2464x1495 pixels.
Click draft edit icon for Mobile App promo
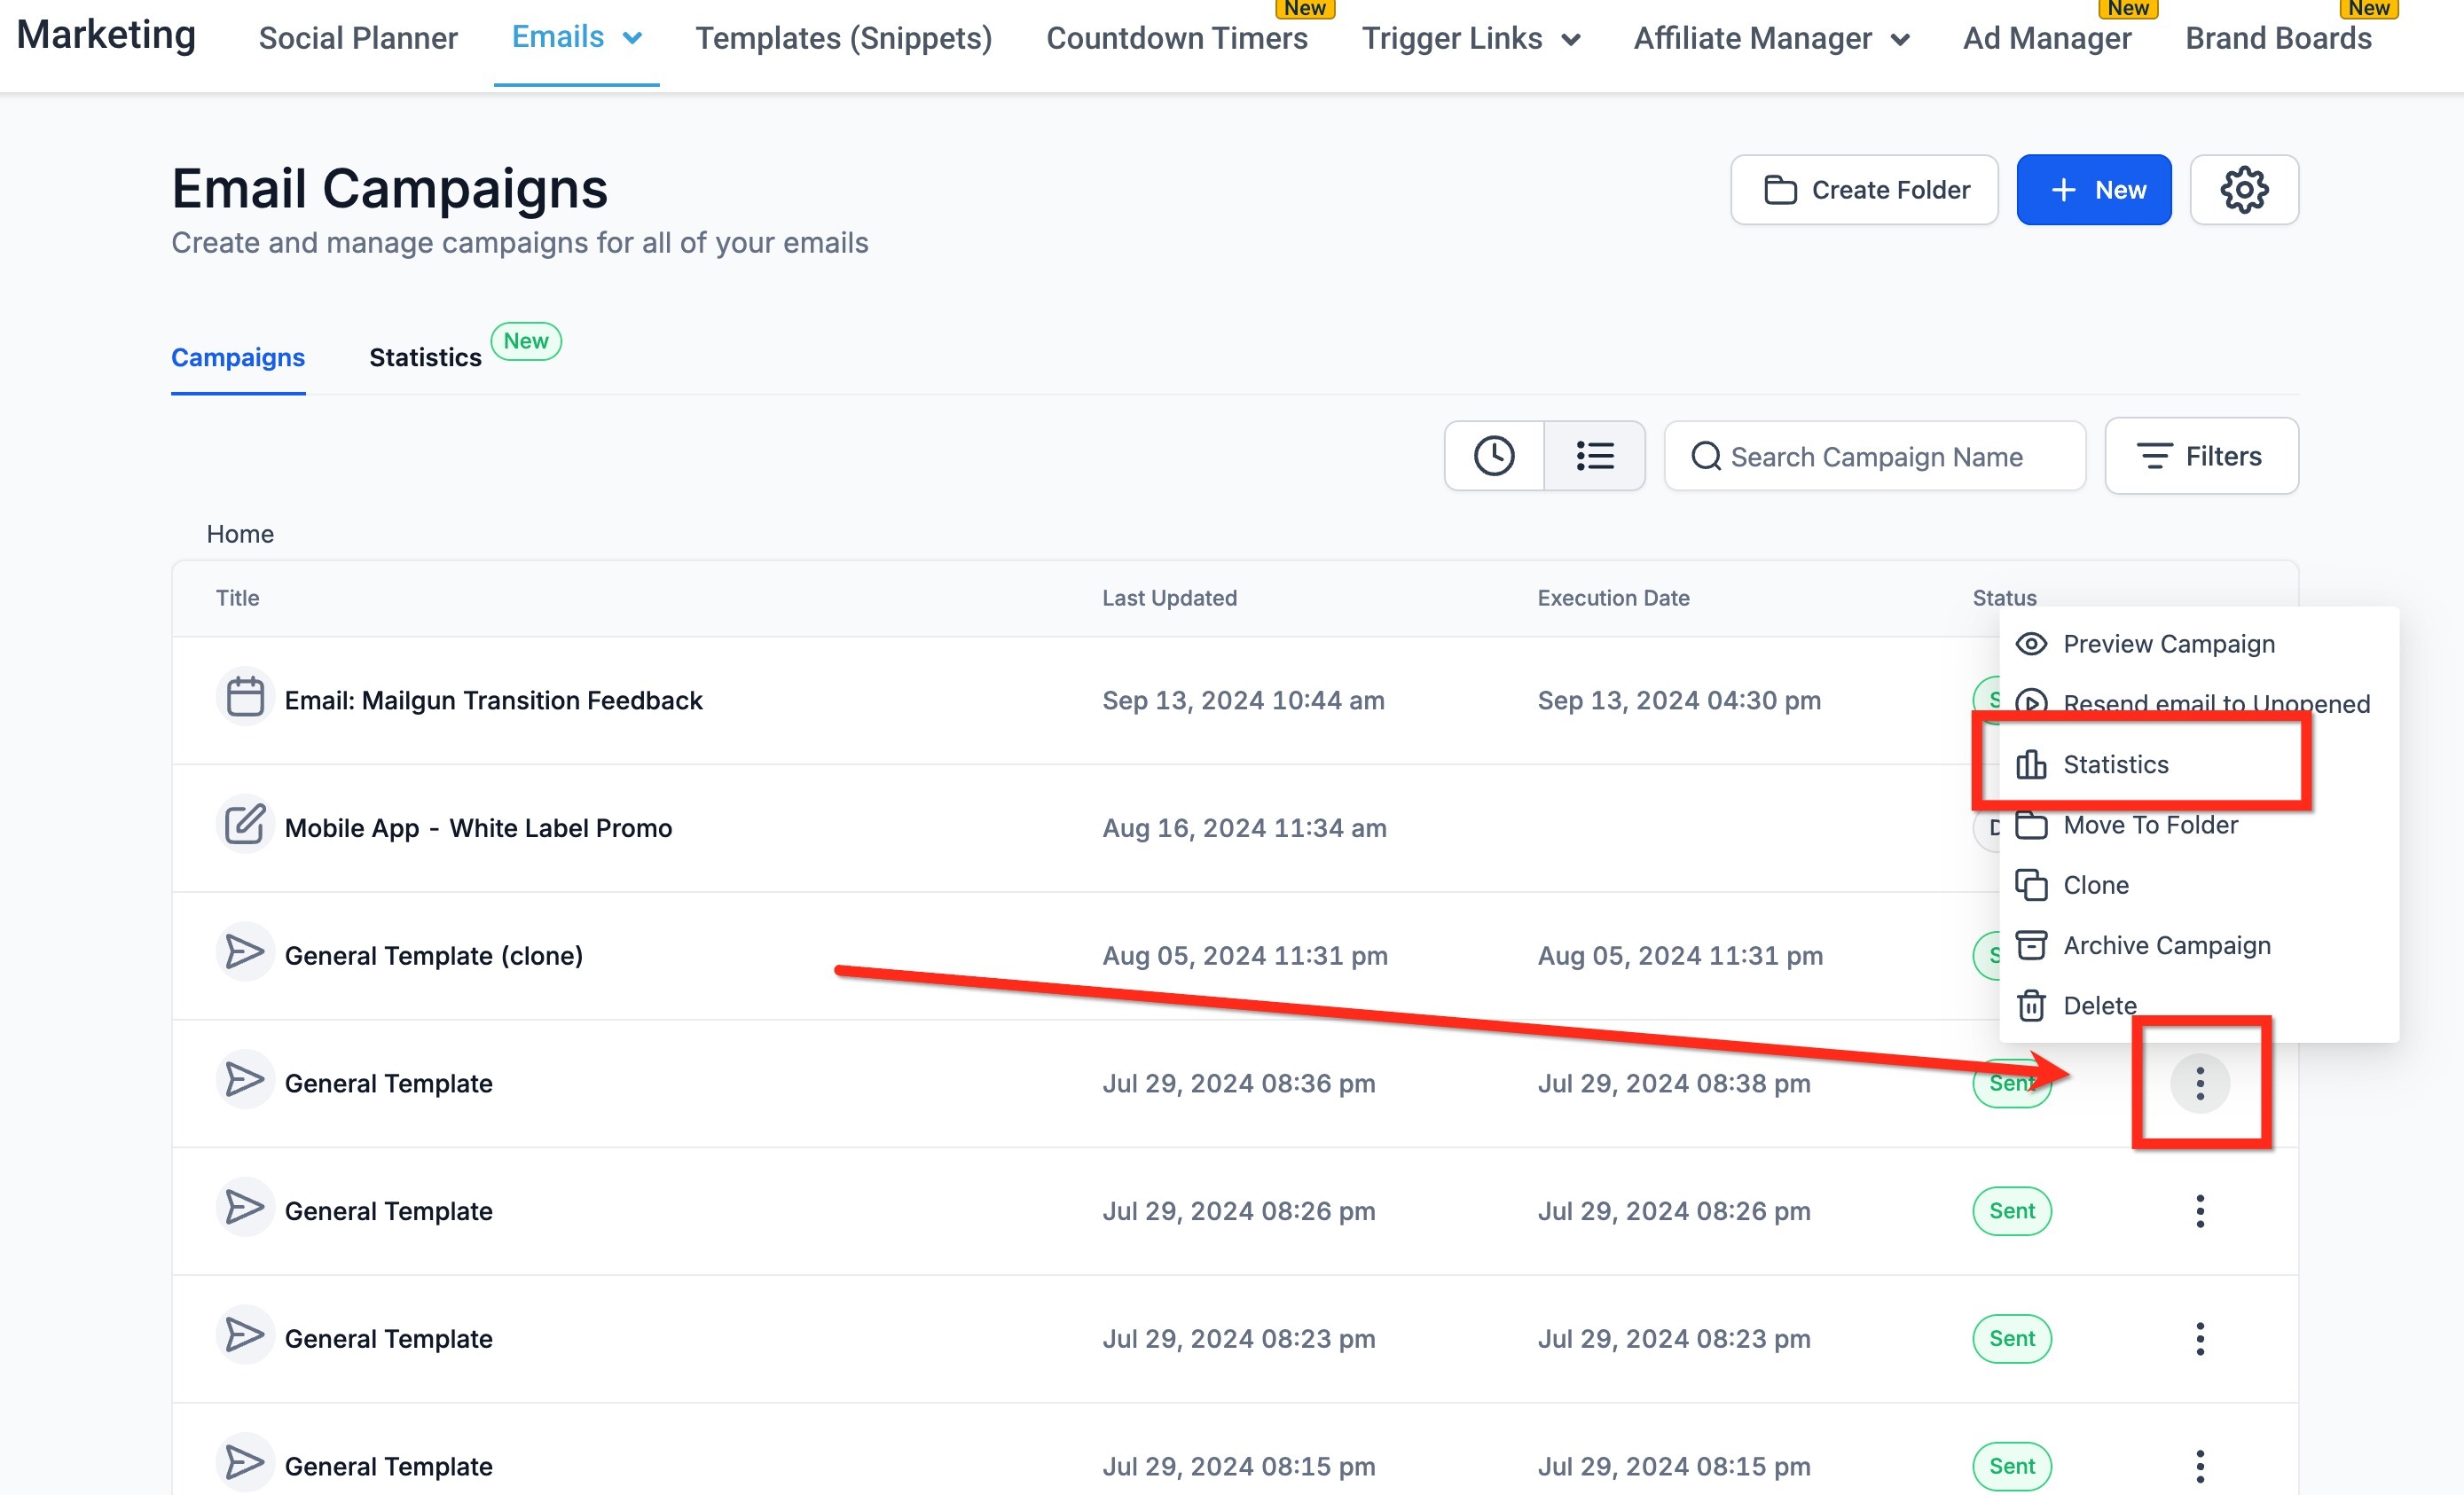pyautogui.click(x=245, y=825)
